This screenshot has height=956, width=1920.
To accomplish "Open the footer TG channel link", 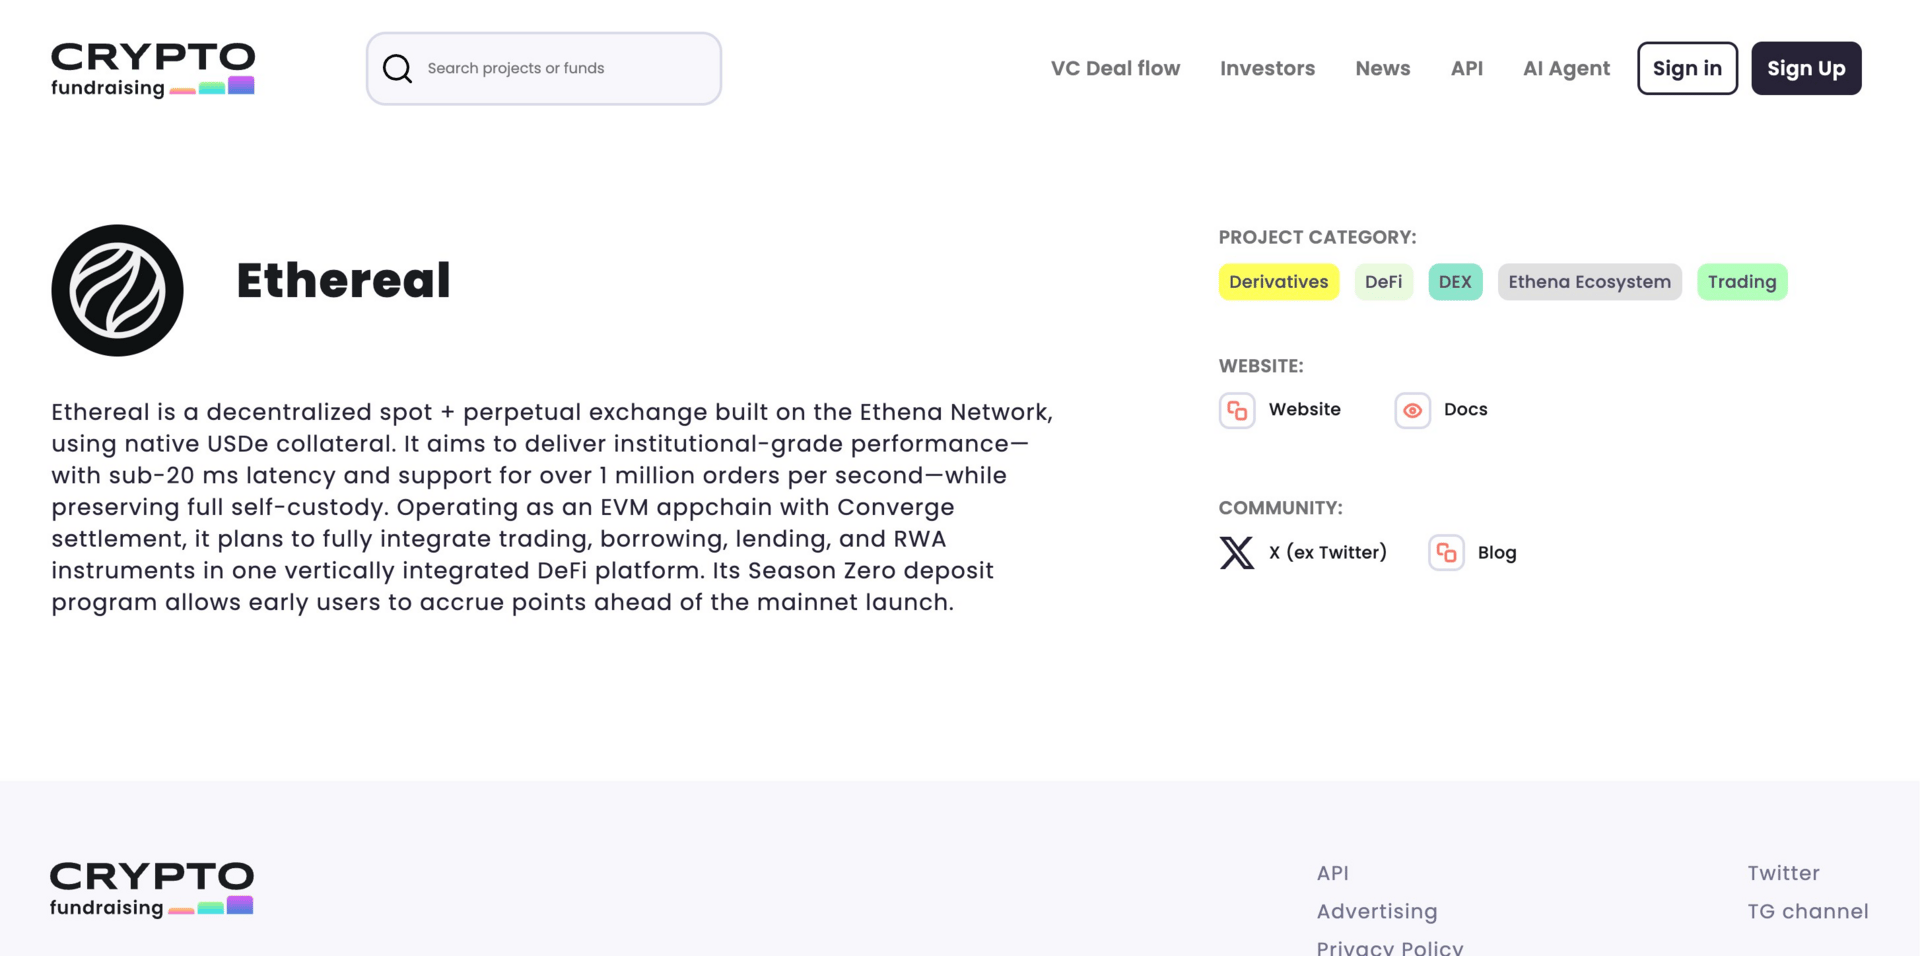I will click(x=1807, y=911).
